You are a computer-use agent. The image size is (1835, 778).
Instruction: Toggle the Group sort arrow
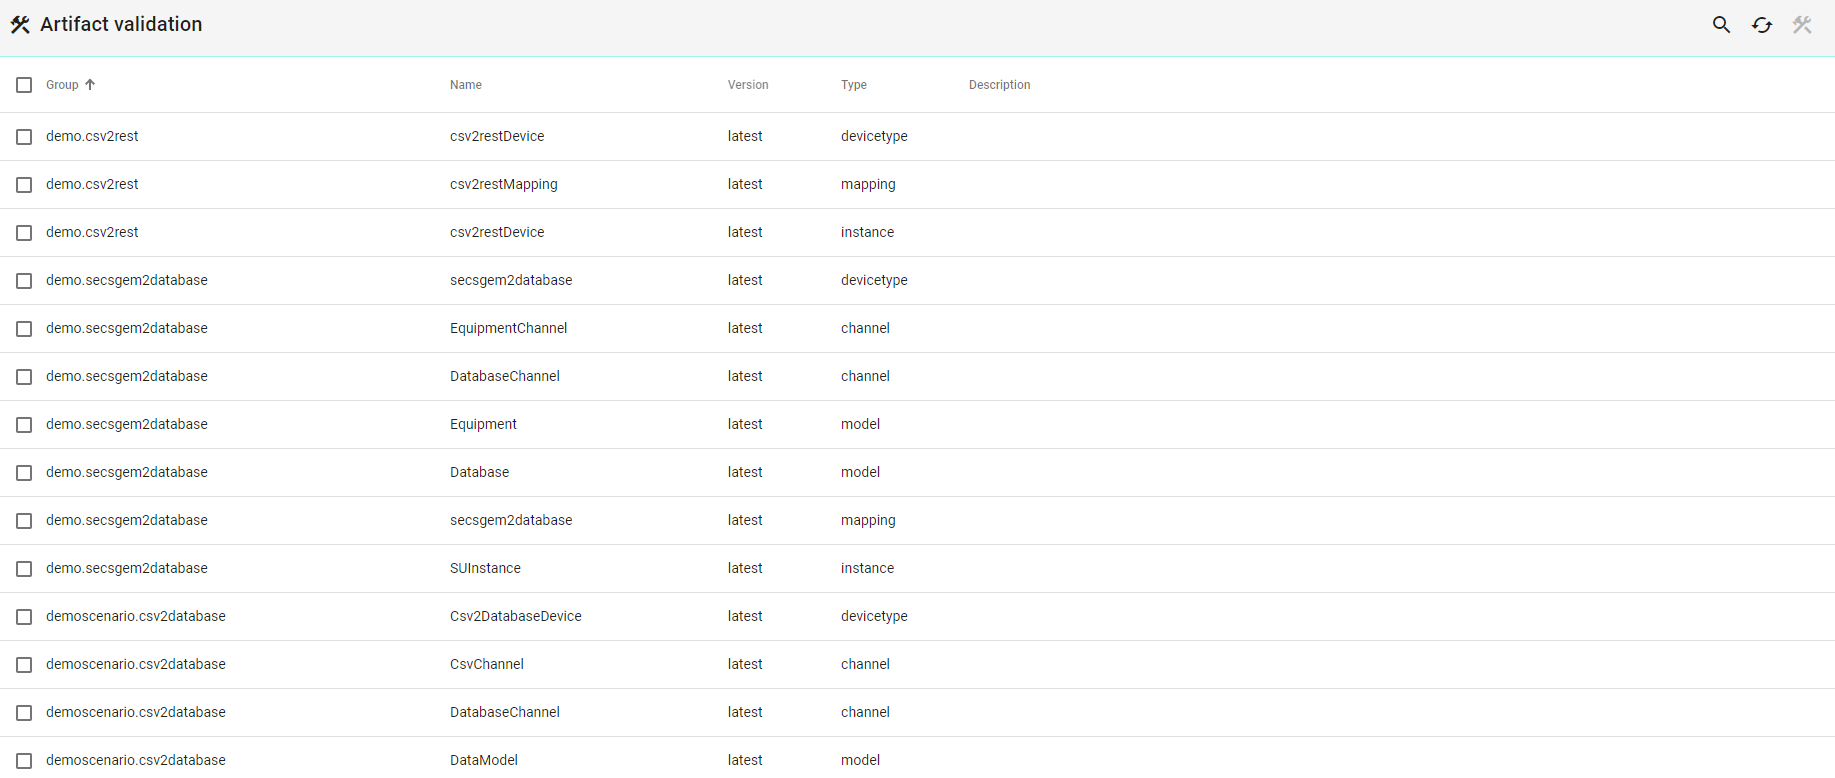point(90,85)
